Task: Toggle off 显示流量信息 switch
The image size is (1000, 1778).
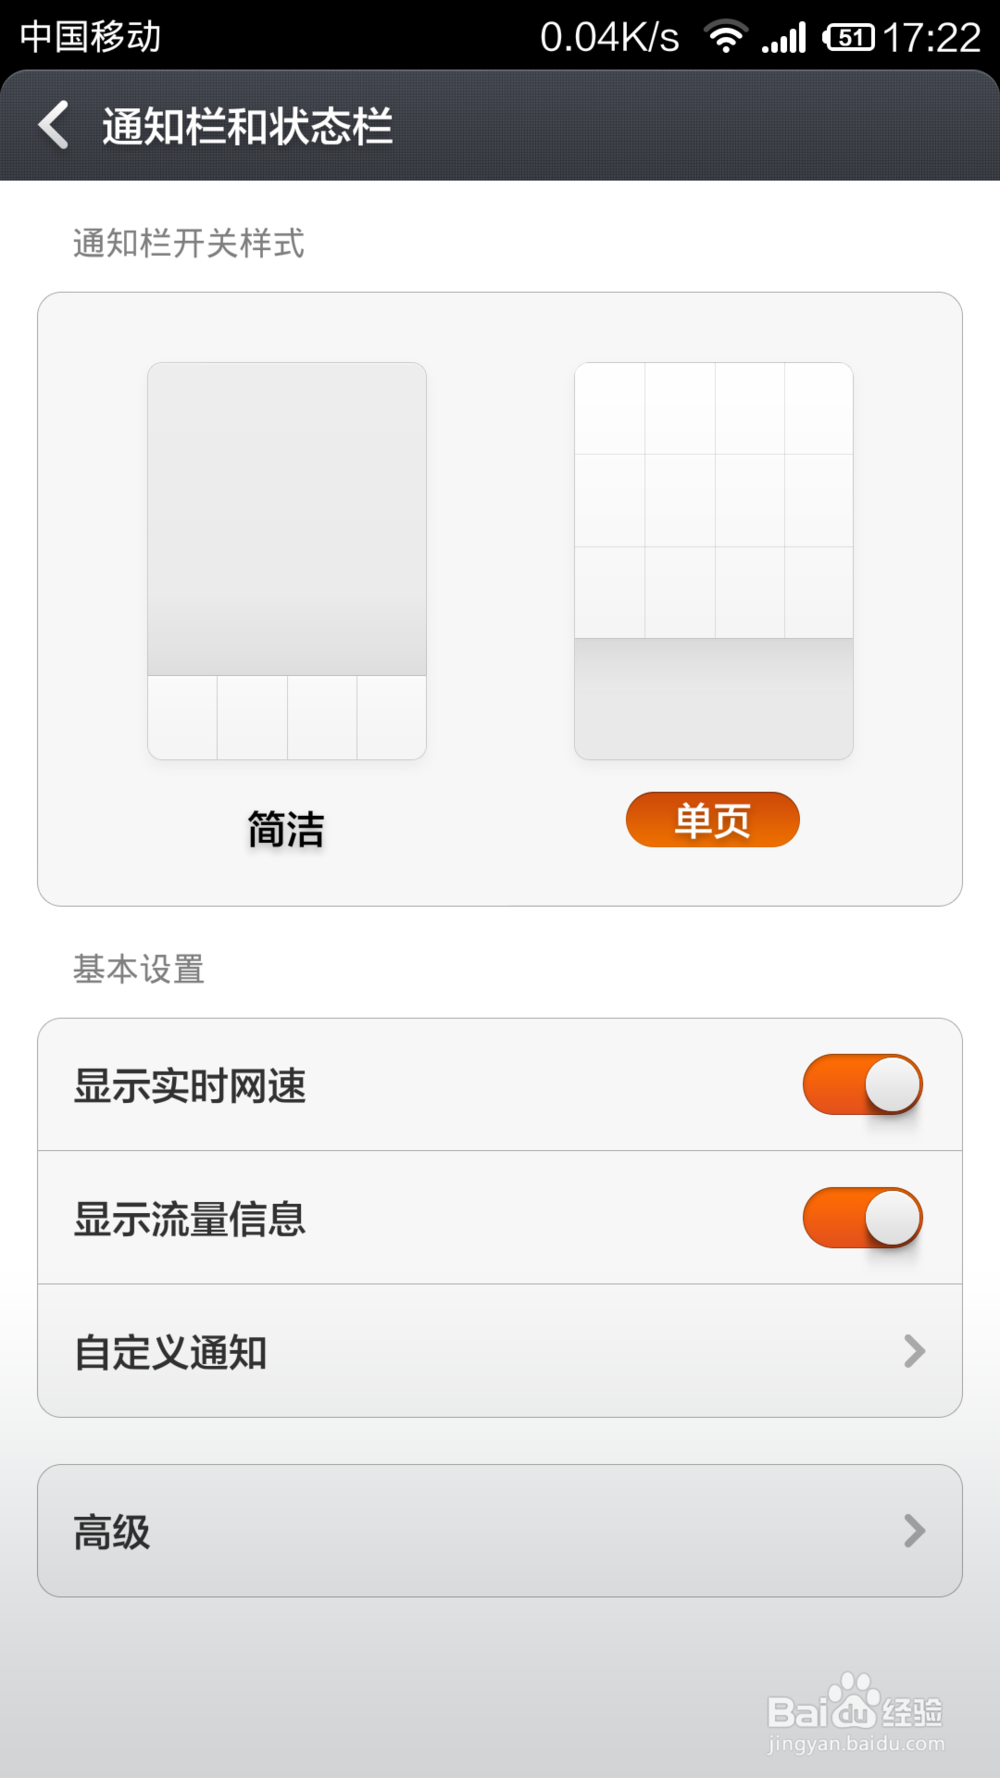Action: (x=862, y=1217)
